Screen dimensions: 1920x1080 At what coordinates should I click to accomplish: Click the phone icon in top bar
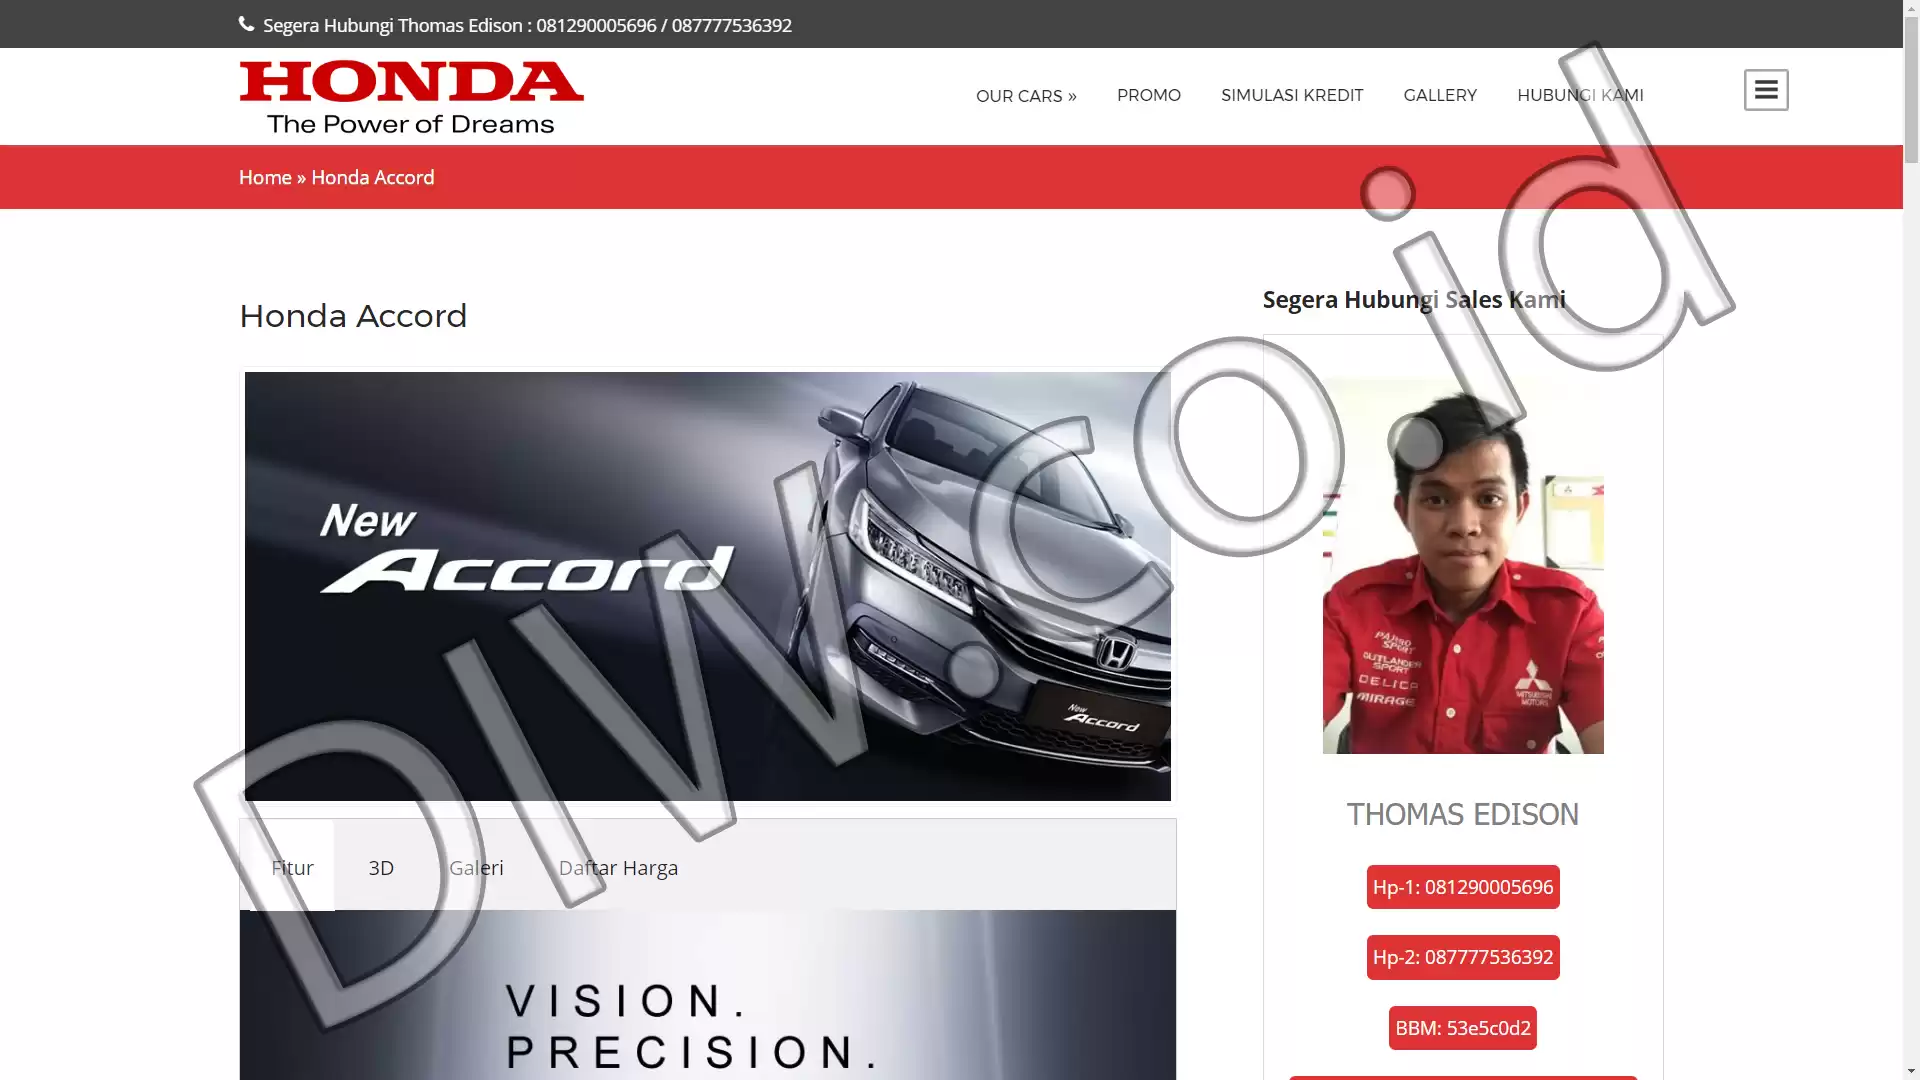[247, 24]
